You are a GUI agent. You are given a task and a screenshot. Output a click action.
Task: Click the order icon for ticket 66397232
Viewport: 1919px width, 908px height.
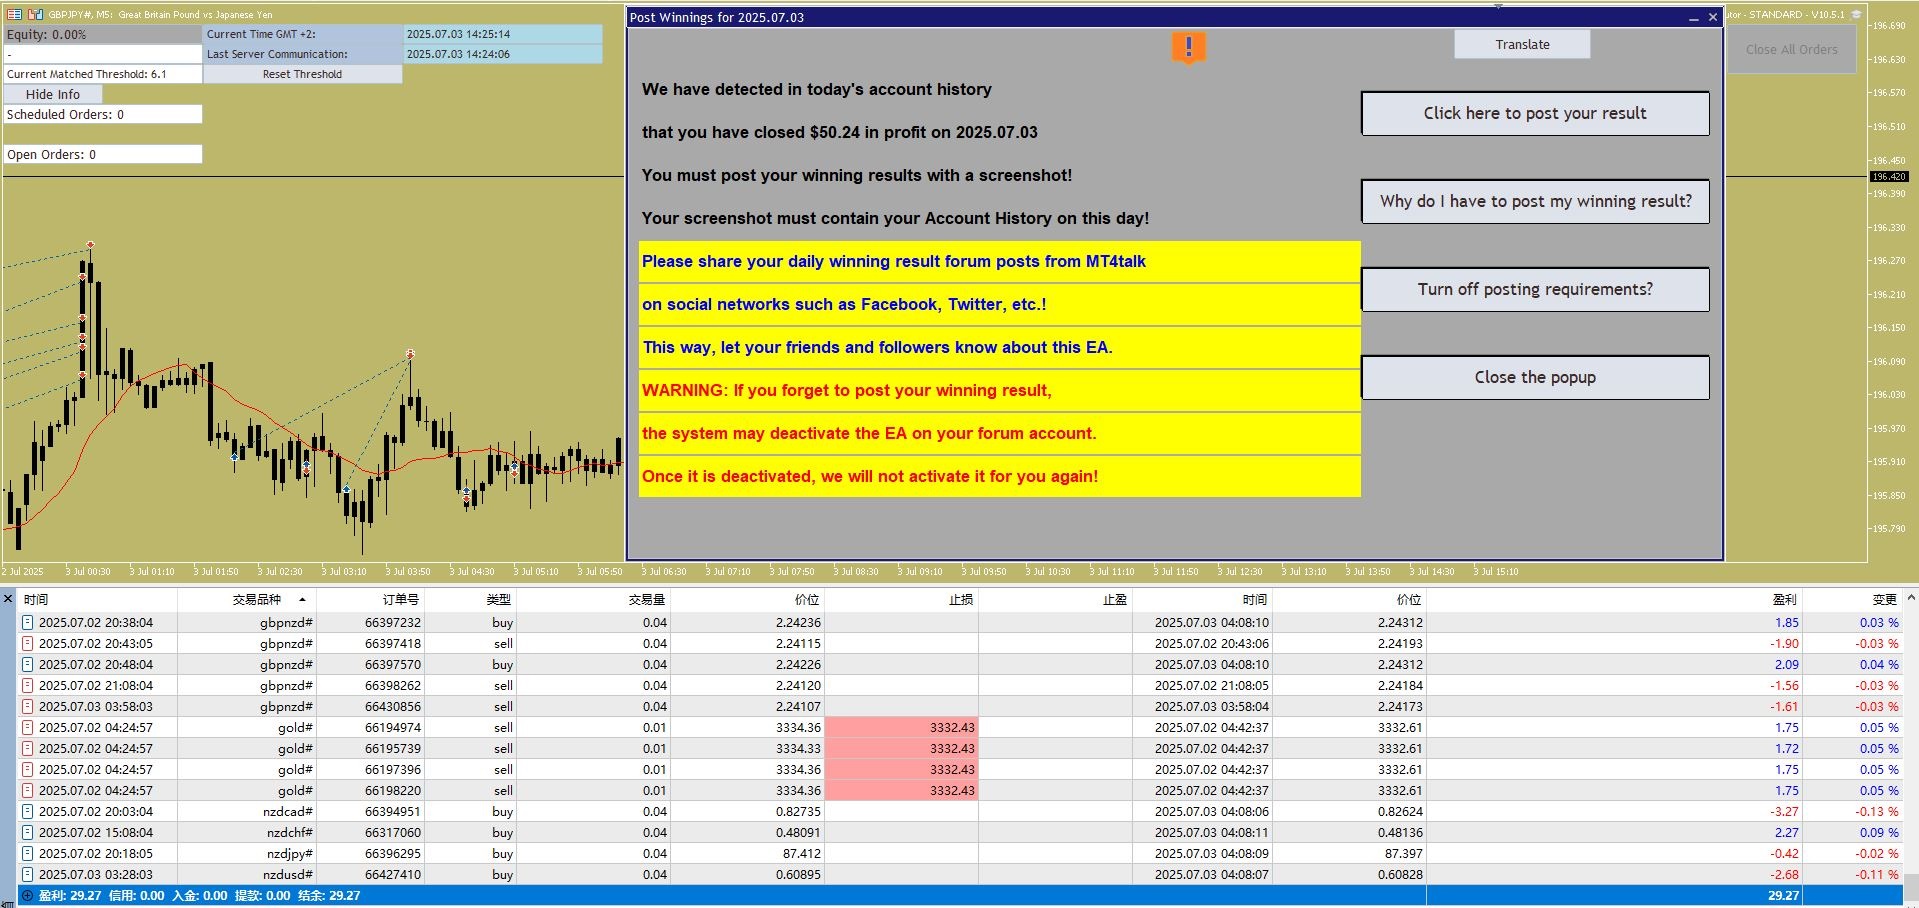(x=28, y=623)
